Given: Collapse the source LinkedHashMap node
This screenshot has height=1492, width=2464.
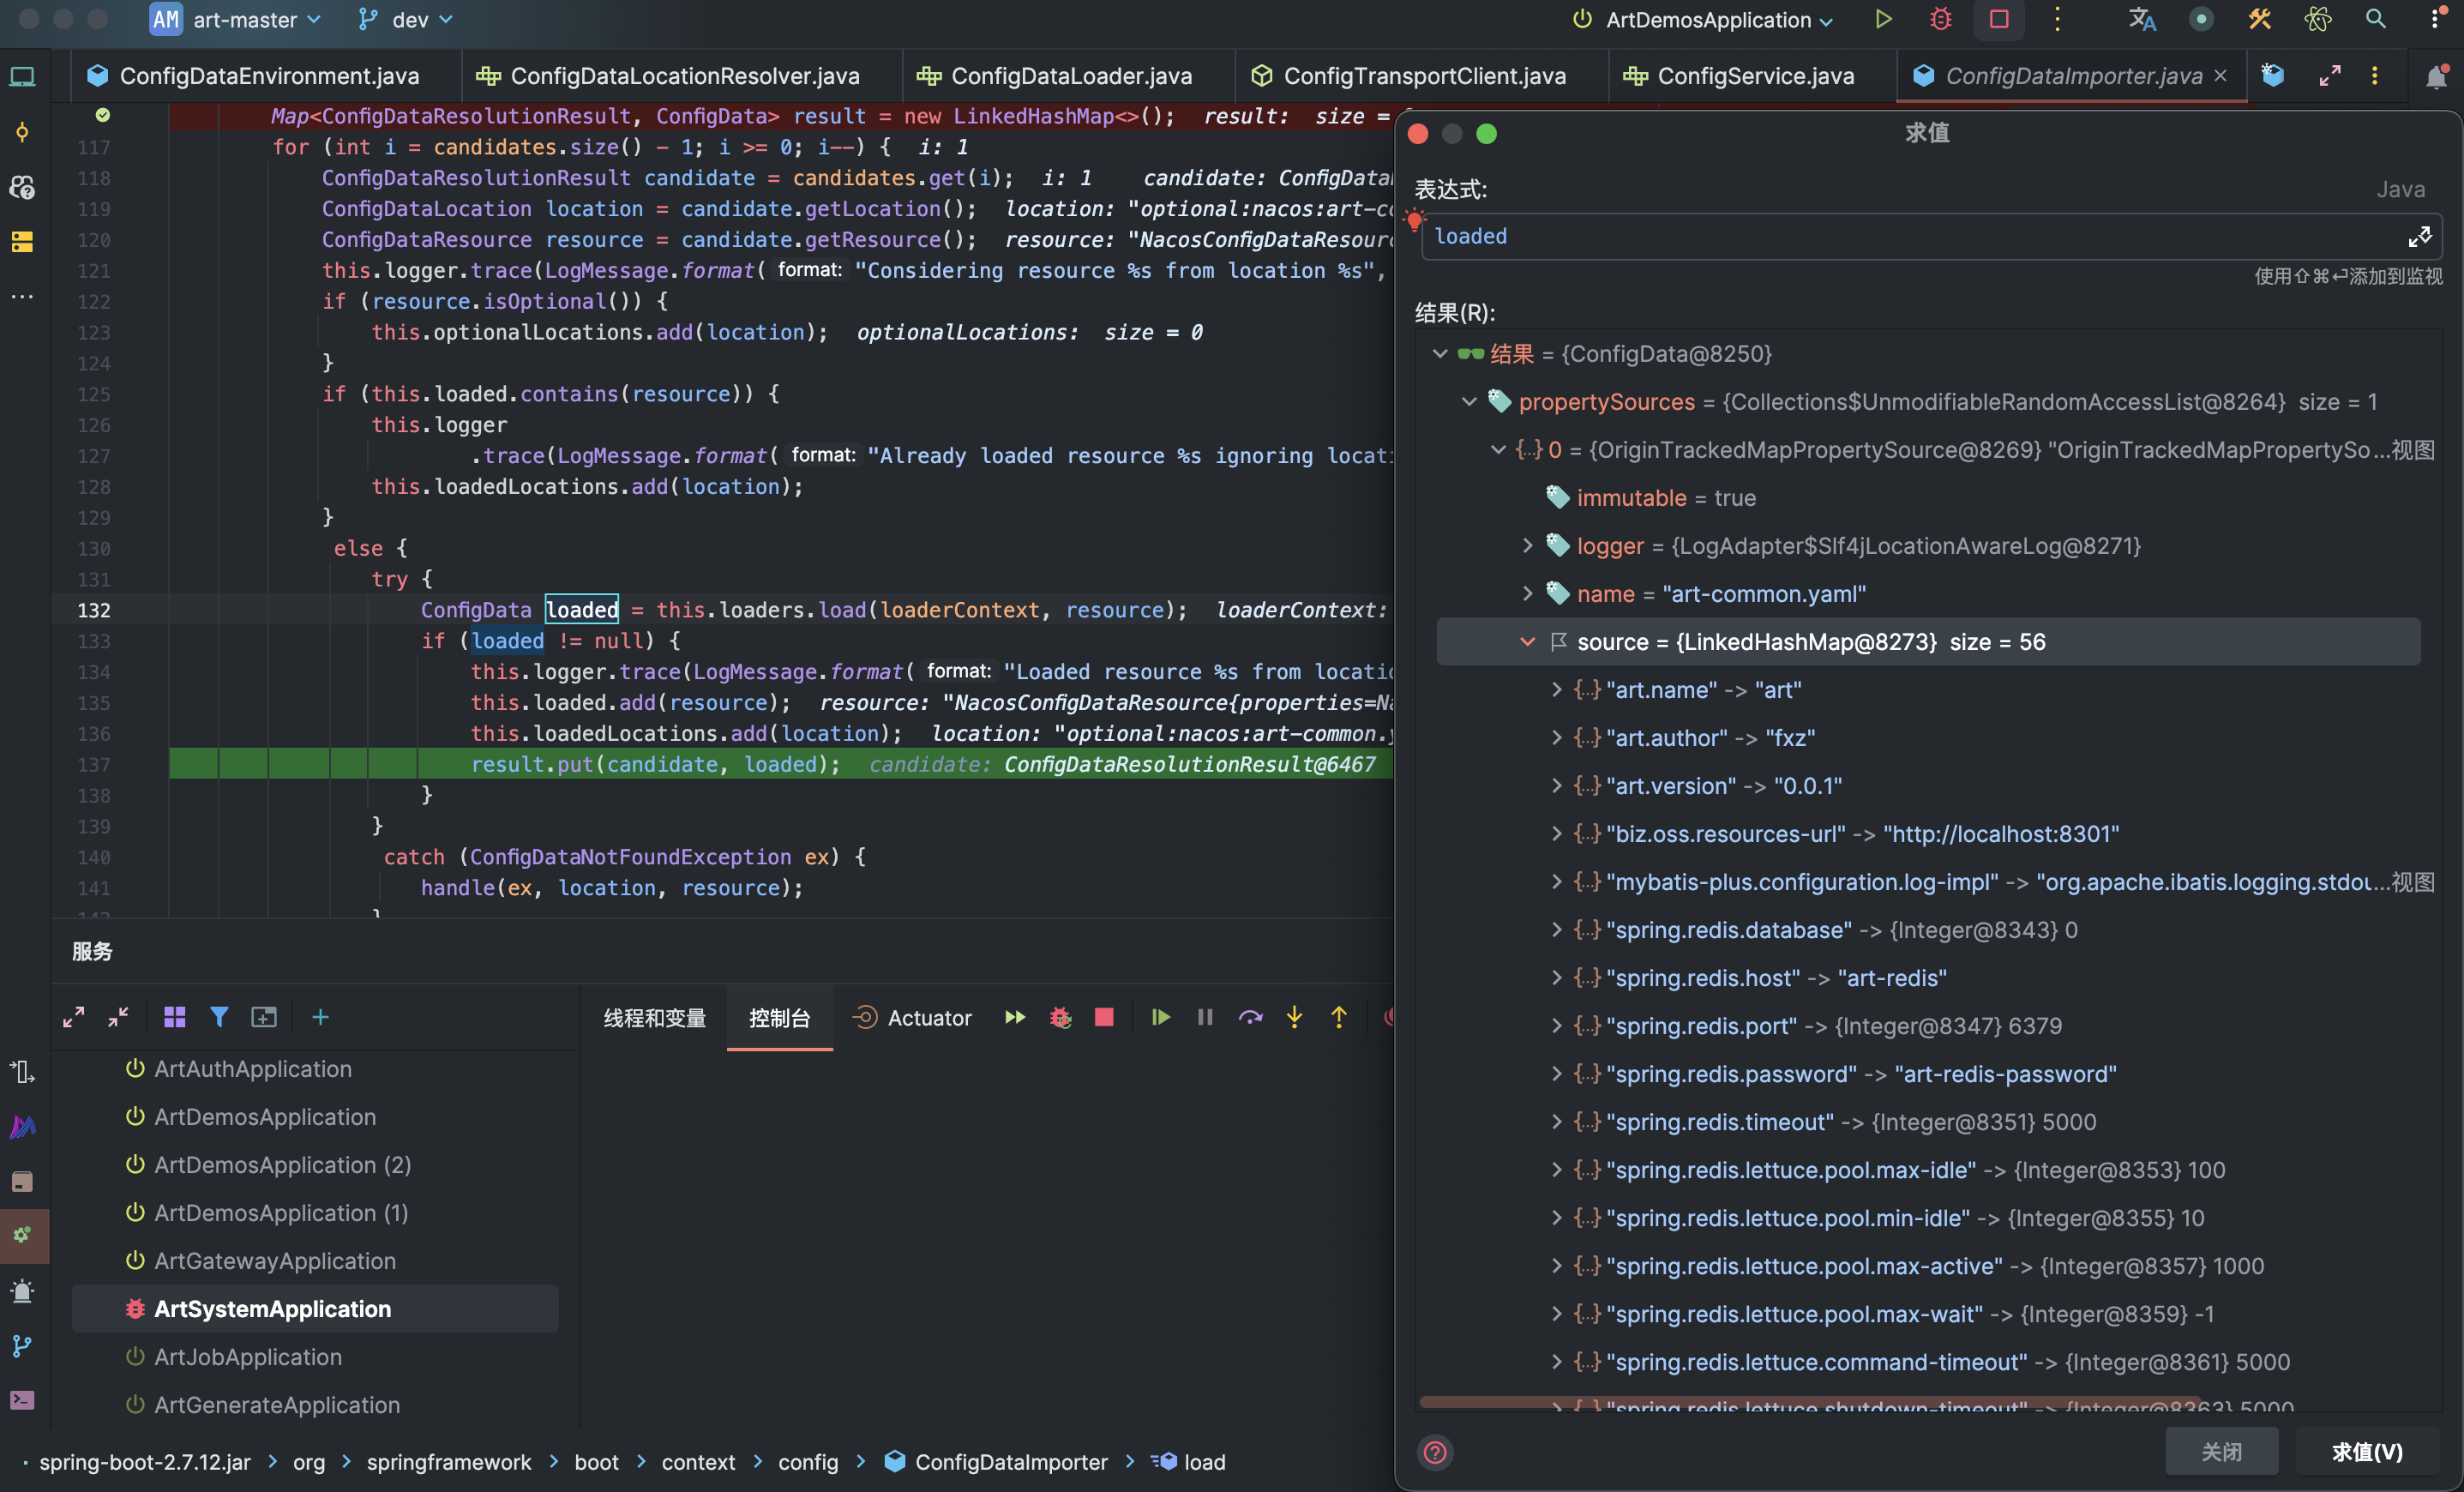Looking at the screenshot, I should pos(1527,642).
